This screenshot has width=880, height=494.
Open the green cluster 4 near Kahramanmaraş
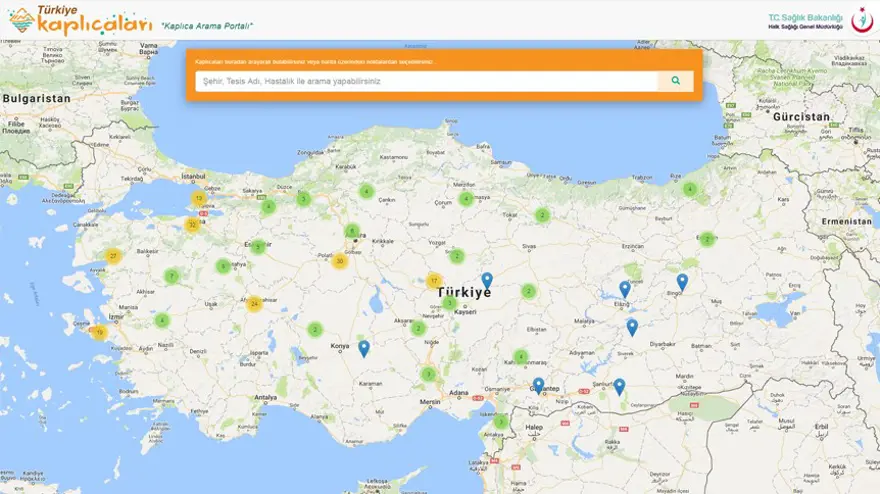(521, 356)
